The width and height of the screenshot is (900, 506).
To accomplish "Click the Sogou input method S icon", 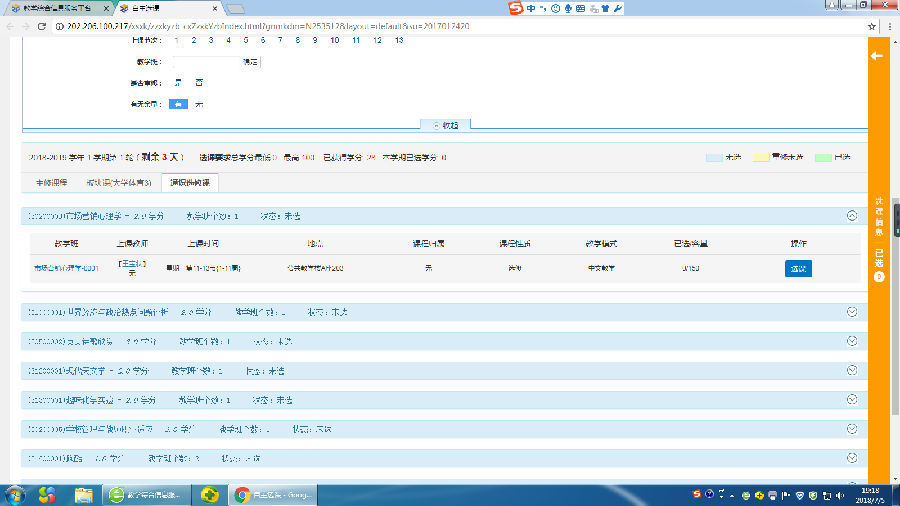I will 516,9.
